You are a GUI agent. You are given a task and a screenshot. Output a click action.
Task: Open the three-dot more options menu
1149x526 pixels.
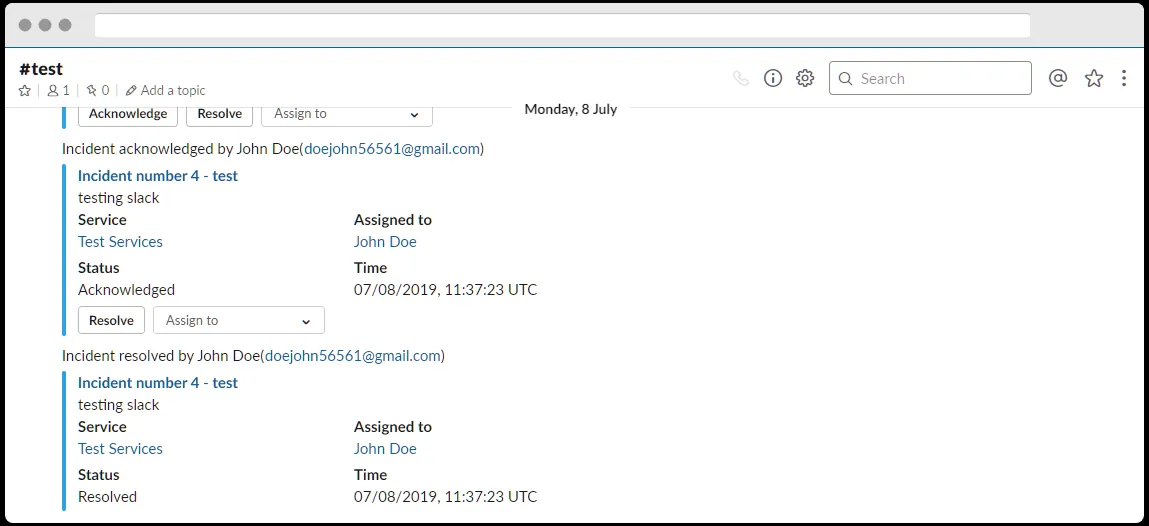click(1124, 78)
